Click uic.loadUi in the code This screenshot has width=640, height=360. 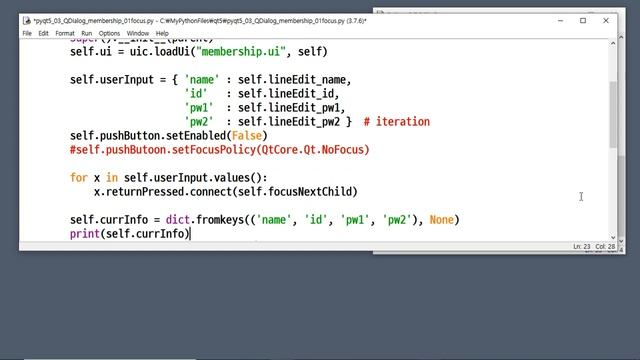pos(160,52)
